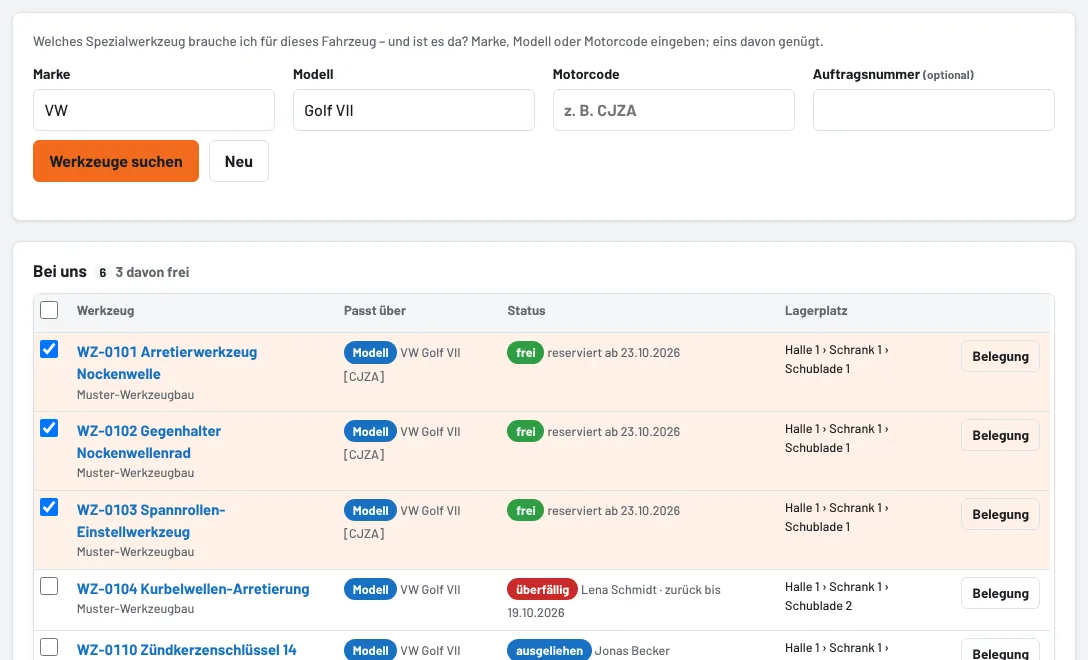Open the WZ-0101 Arretierwerkzeug Nockenwelle link
Image resolution: width=1088 pixels, height=660 pixels.
click(167, 363)
